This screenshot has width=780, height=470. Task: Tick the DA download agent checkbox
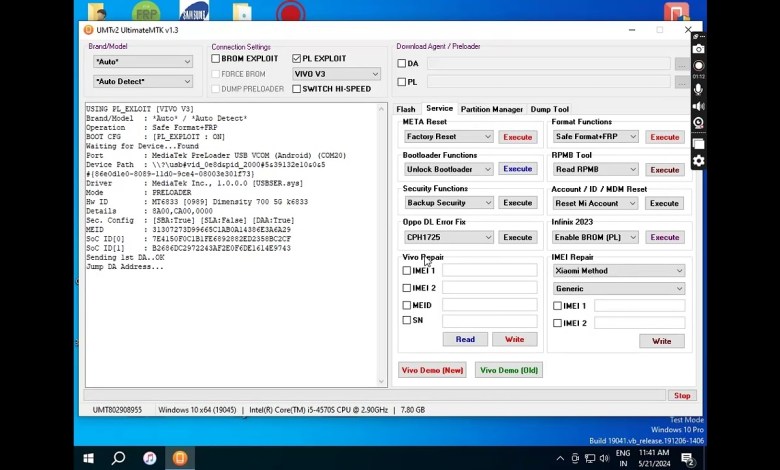[401, 64]
